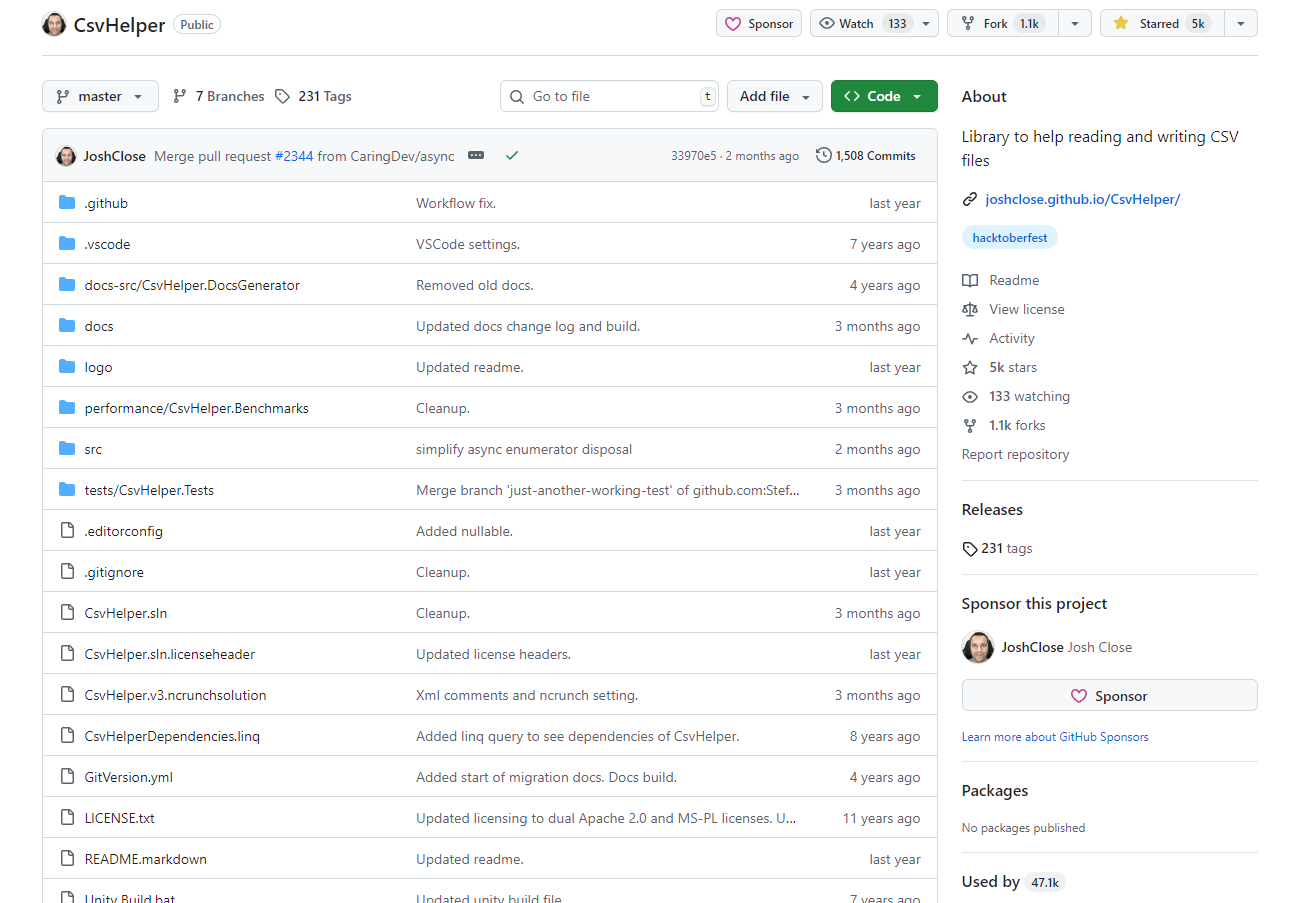The image size is (1306, 903).
Task: Expand commit message ellipsis icon
Action: (x=476, y=156)
